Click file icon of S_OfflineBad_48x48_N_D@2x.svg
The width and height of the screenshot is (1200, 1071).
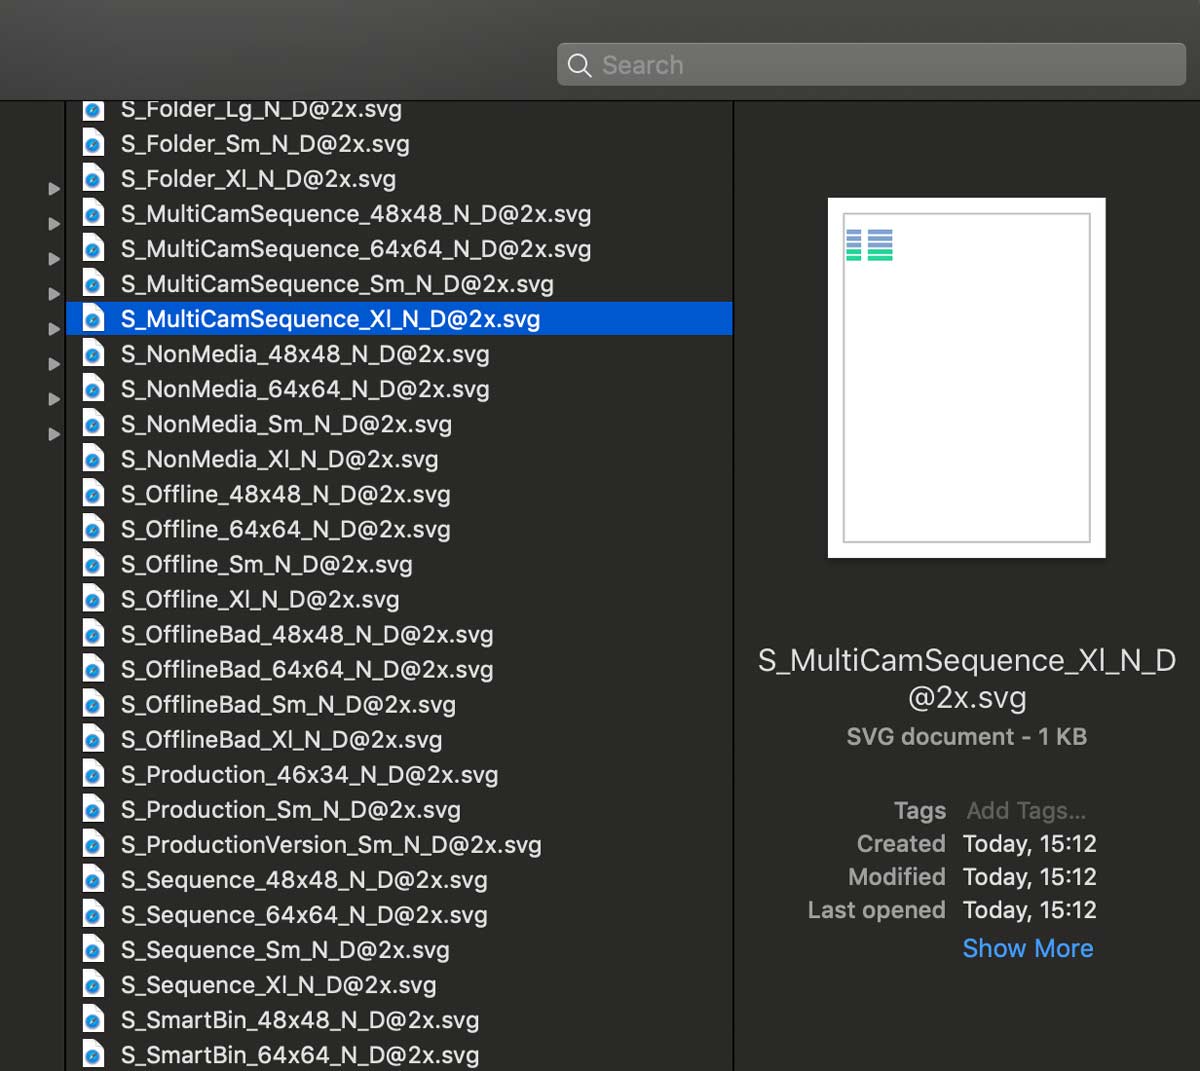[x=93, y=634]
